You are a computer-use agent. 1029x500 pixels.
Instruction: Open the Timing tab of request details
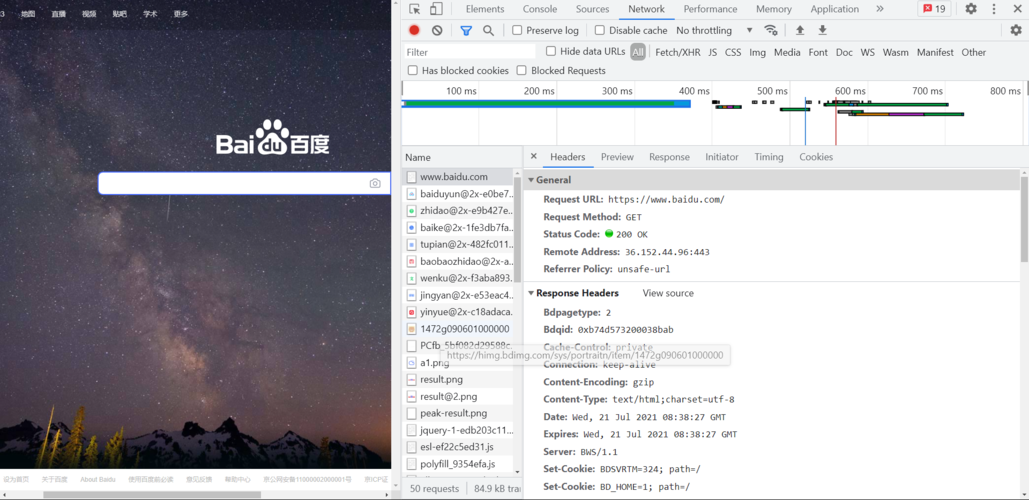click(768, 157)
